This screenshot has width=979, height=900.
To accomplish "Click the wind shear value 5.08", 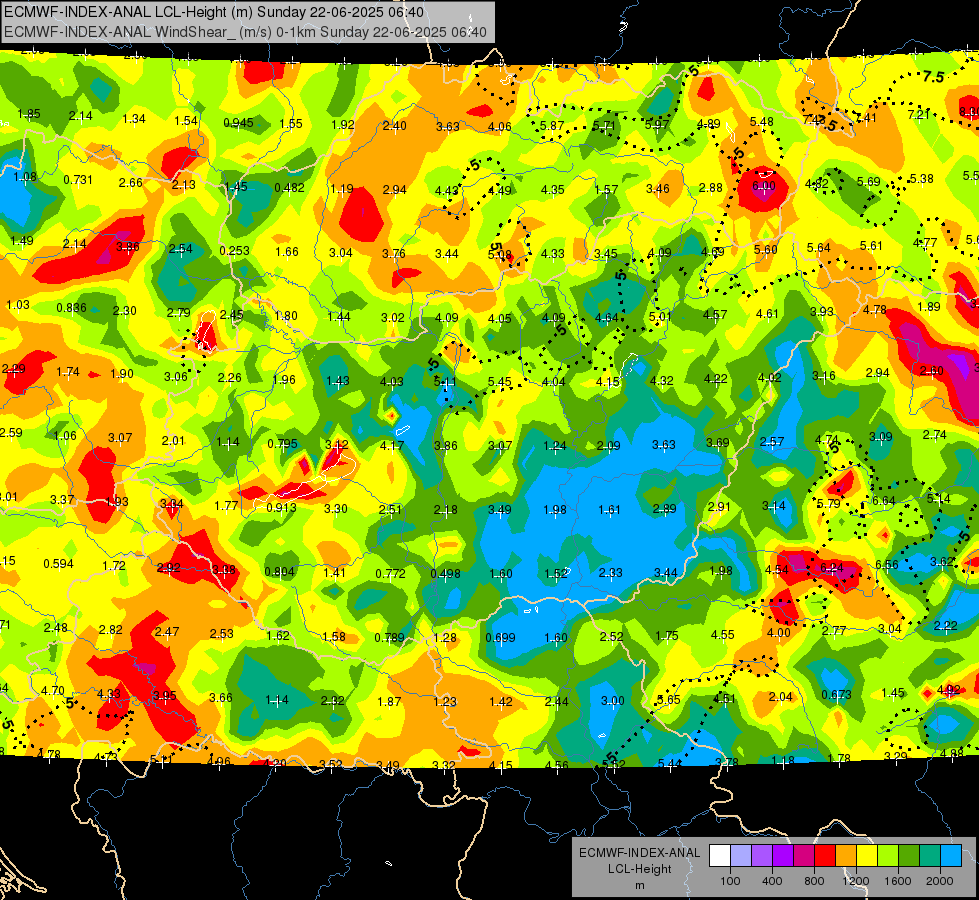I will pyautogui.click(x=499, y=255).
